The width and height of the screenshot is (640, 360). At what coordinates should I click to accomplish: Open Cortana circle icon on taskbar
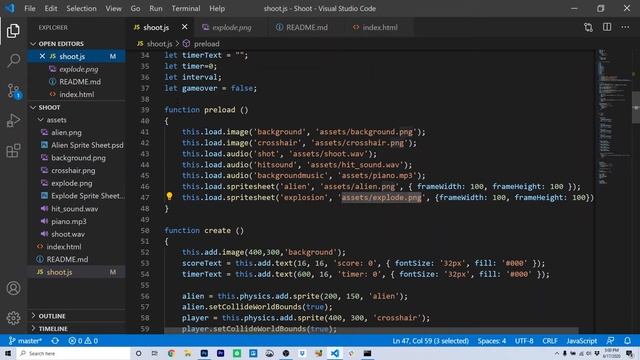(138, 353)
